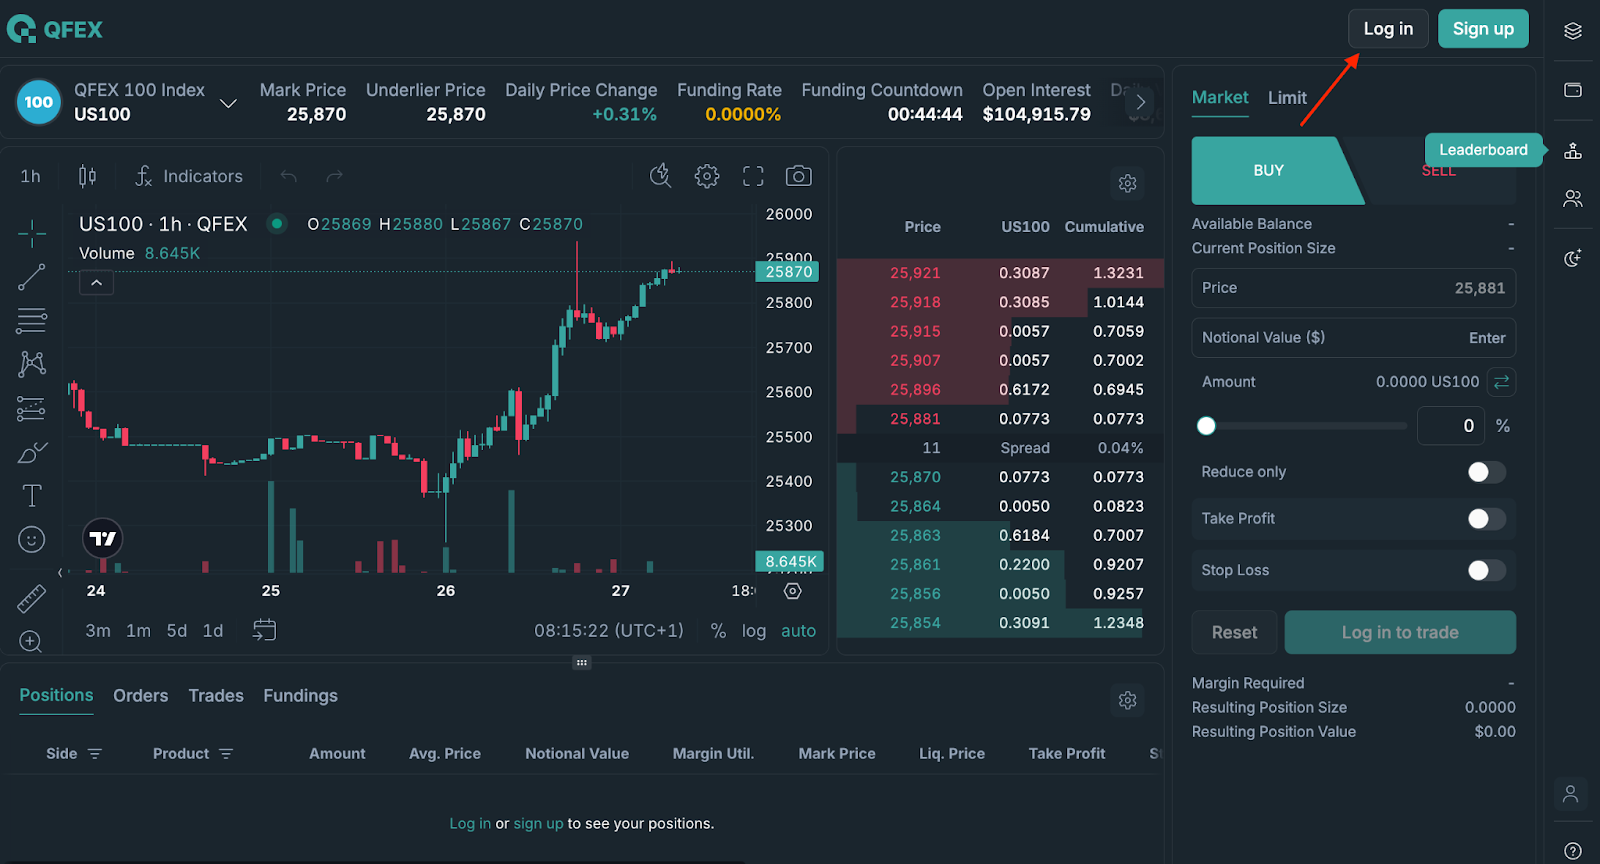Open the layers icon in right sidebar

pyautogui.click(x=1573, y=31)
